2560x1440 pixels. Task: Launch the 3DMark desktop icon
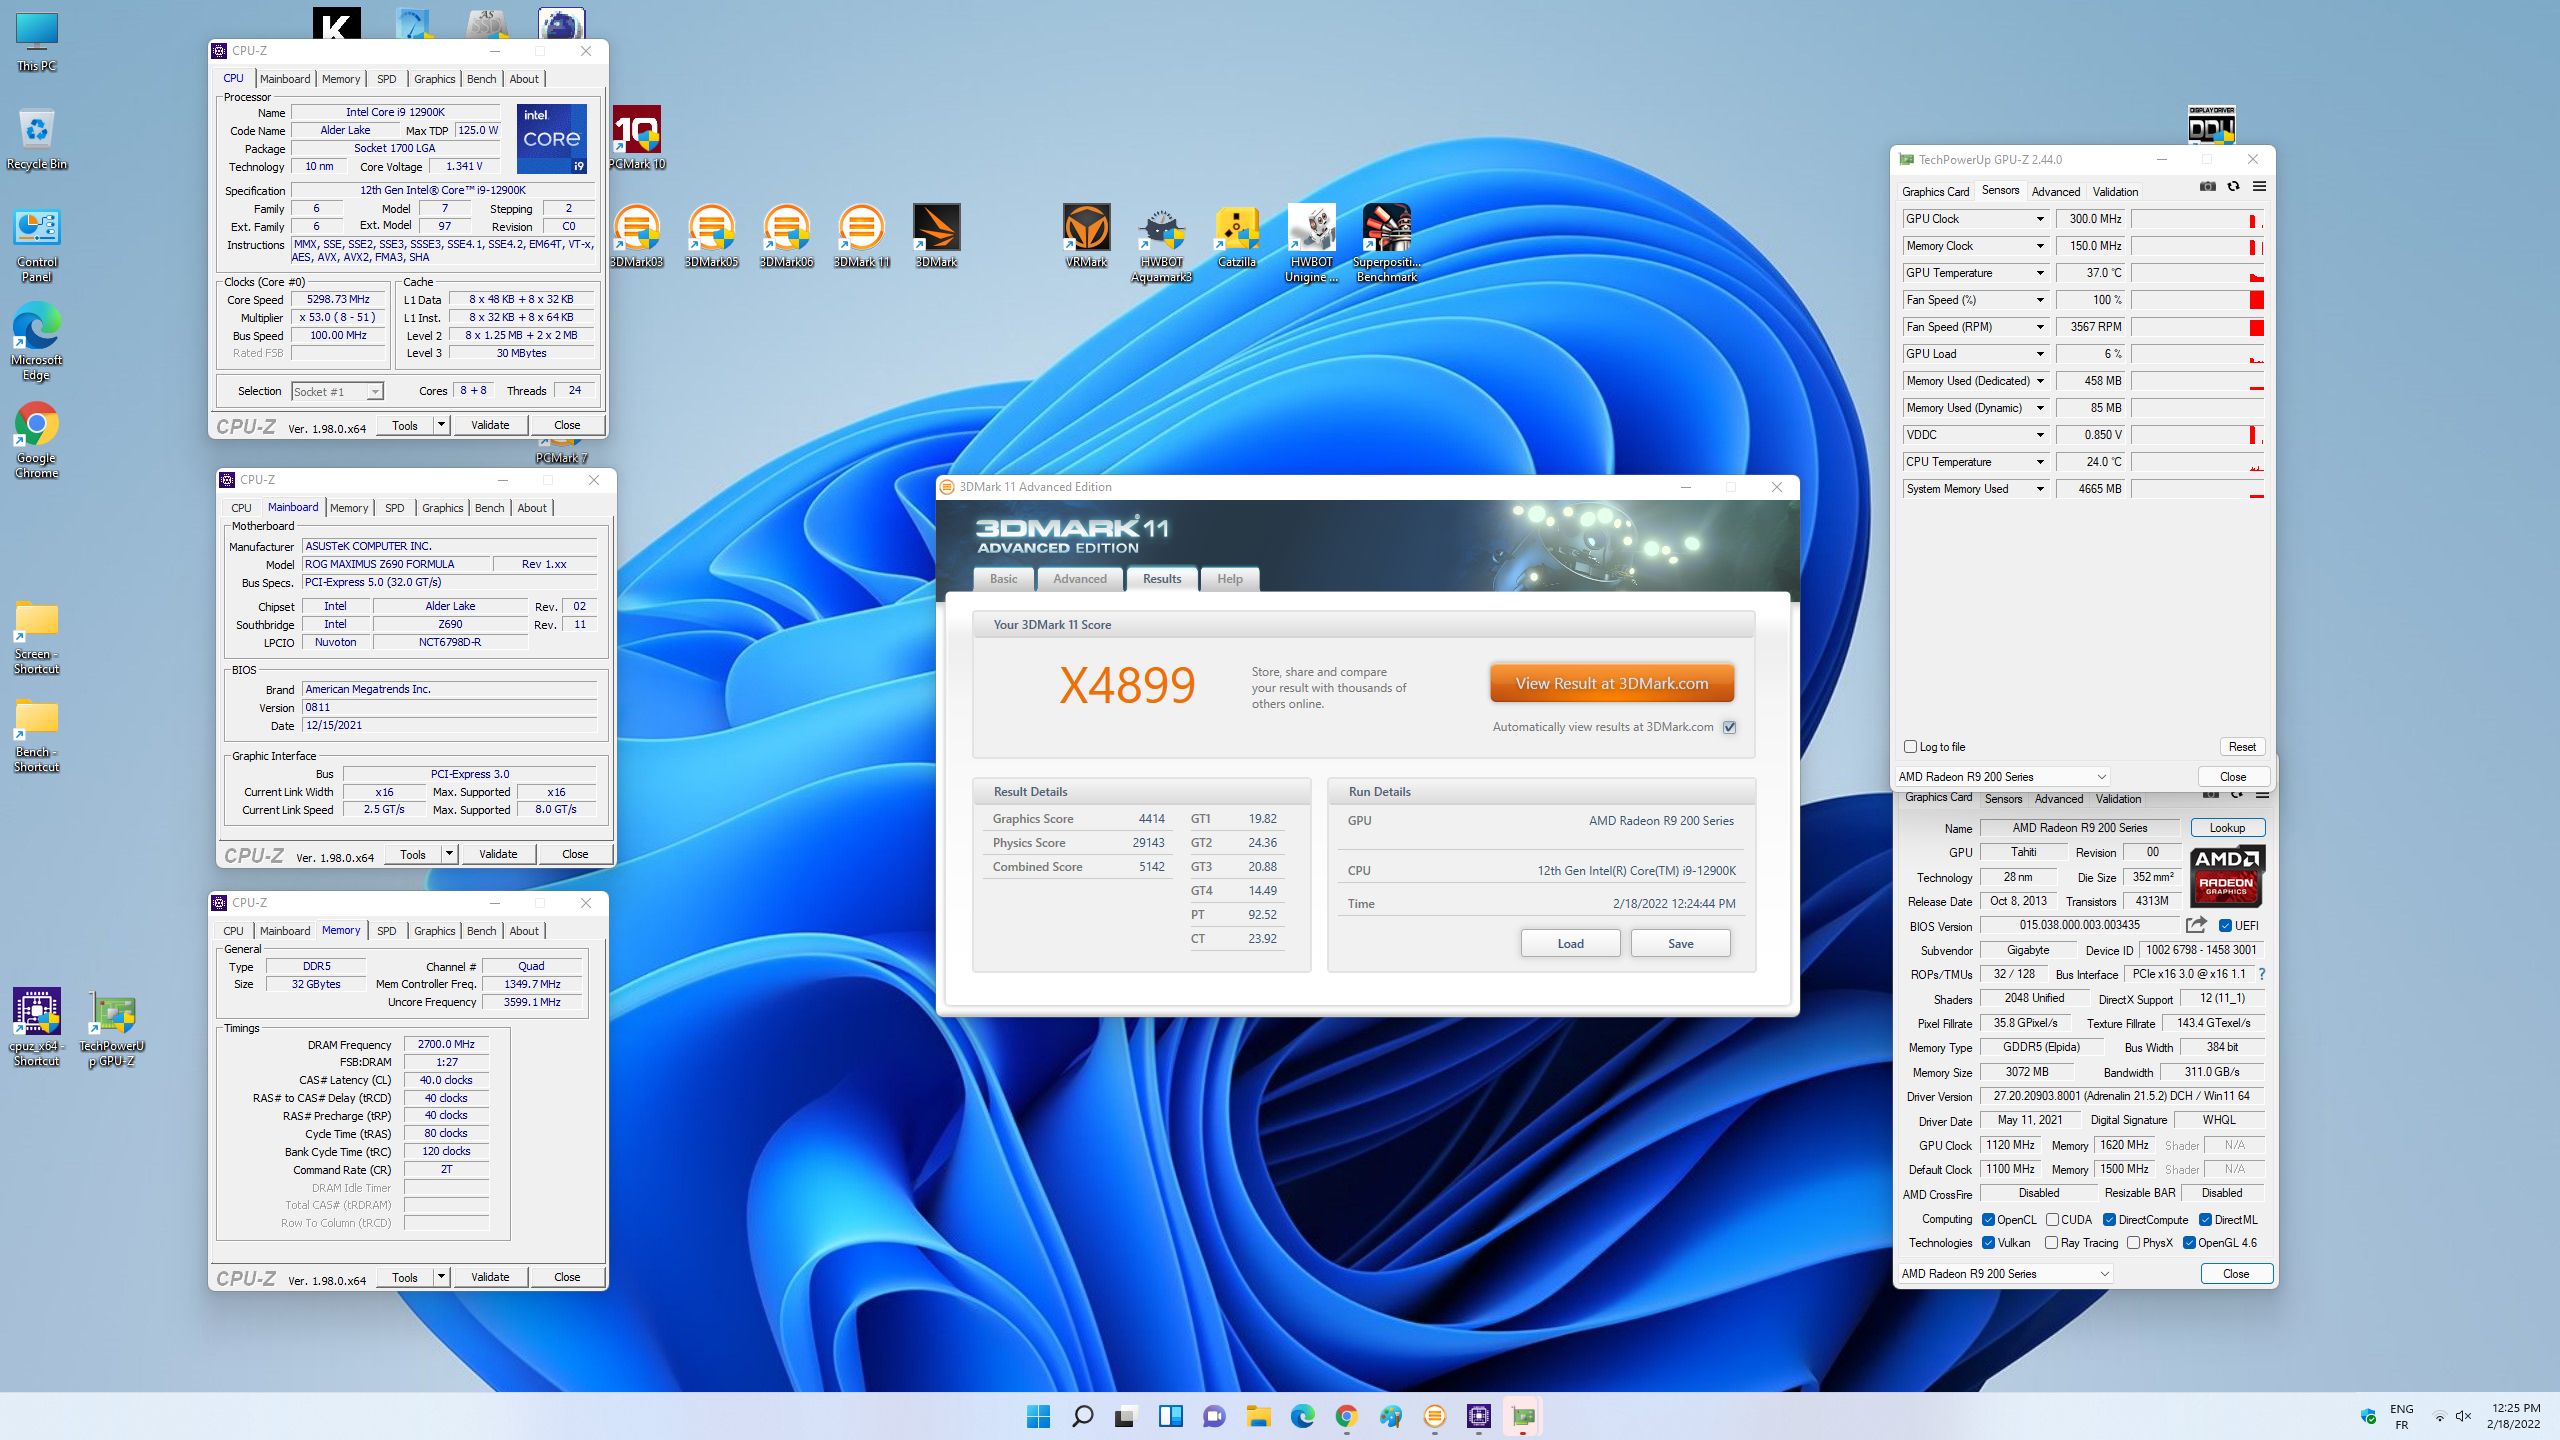click(936, 236)
